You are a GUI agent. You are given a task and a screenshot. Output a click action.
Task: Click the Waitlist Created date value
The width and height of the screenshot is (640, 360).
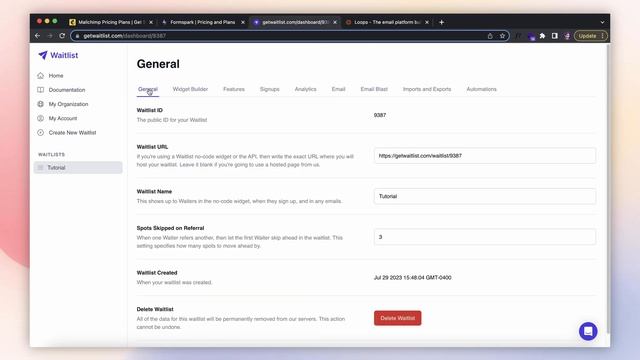click(x=413, y=278)
